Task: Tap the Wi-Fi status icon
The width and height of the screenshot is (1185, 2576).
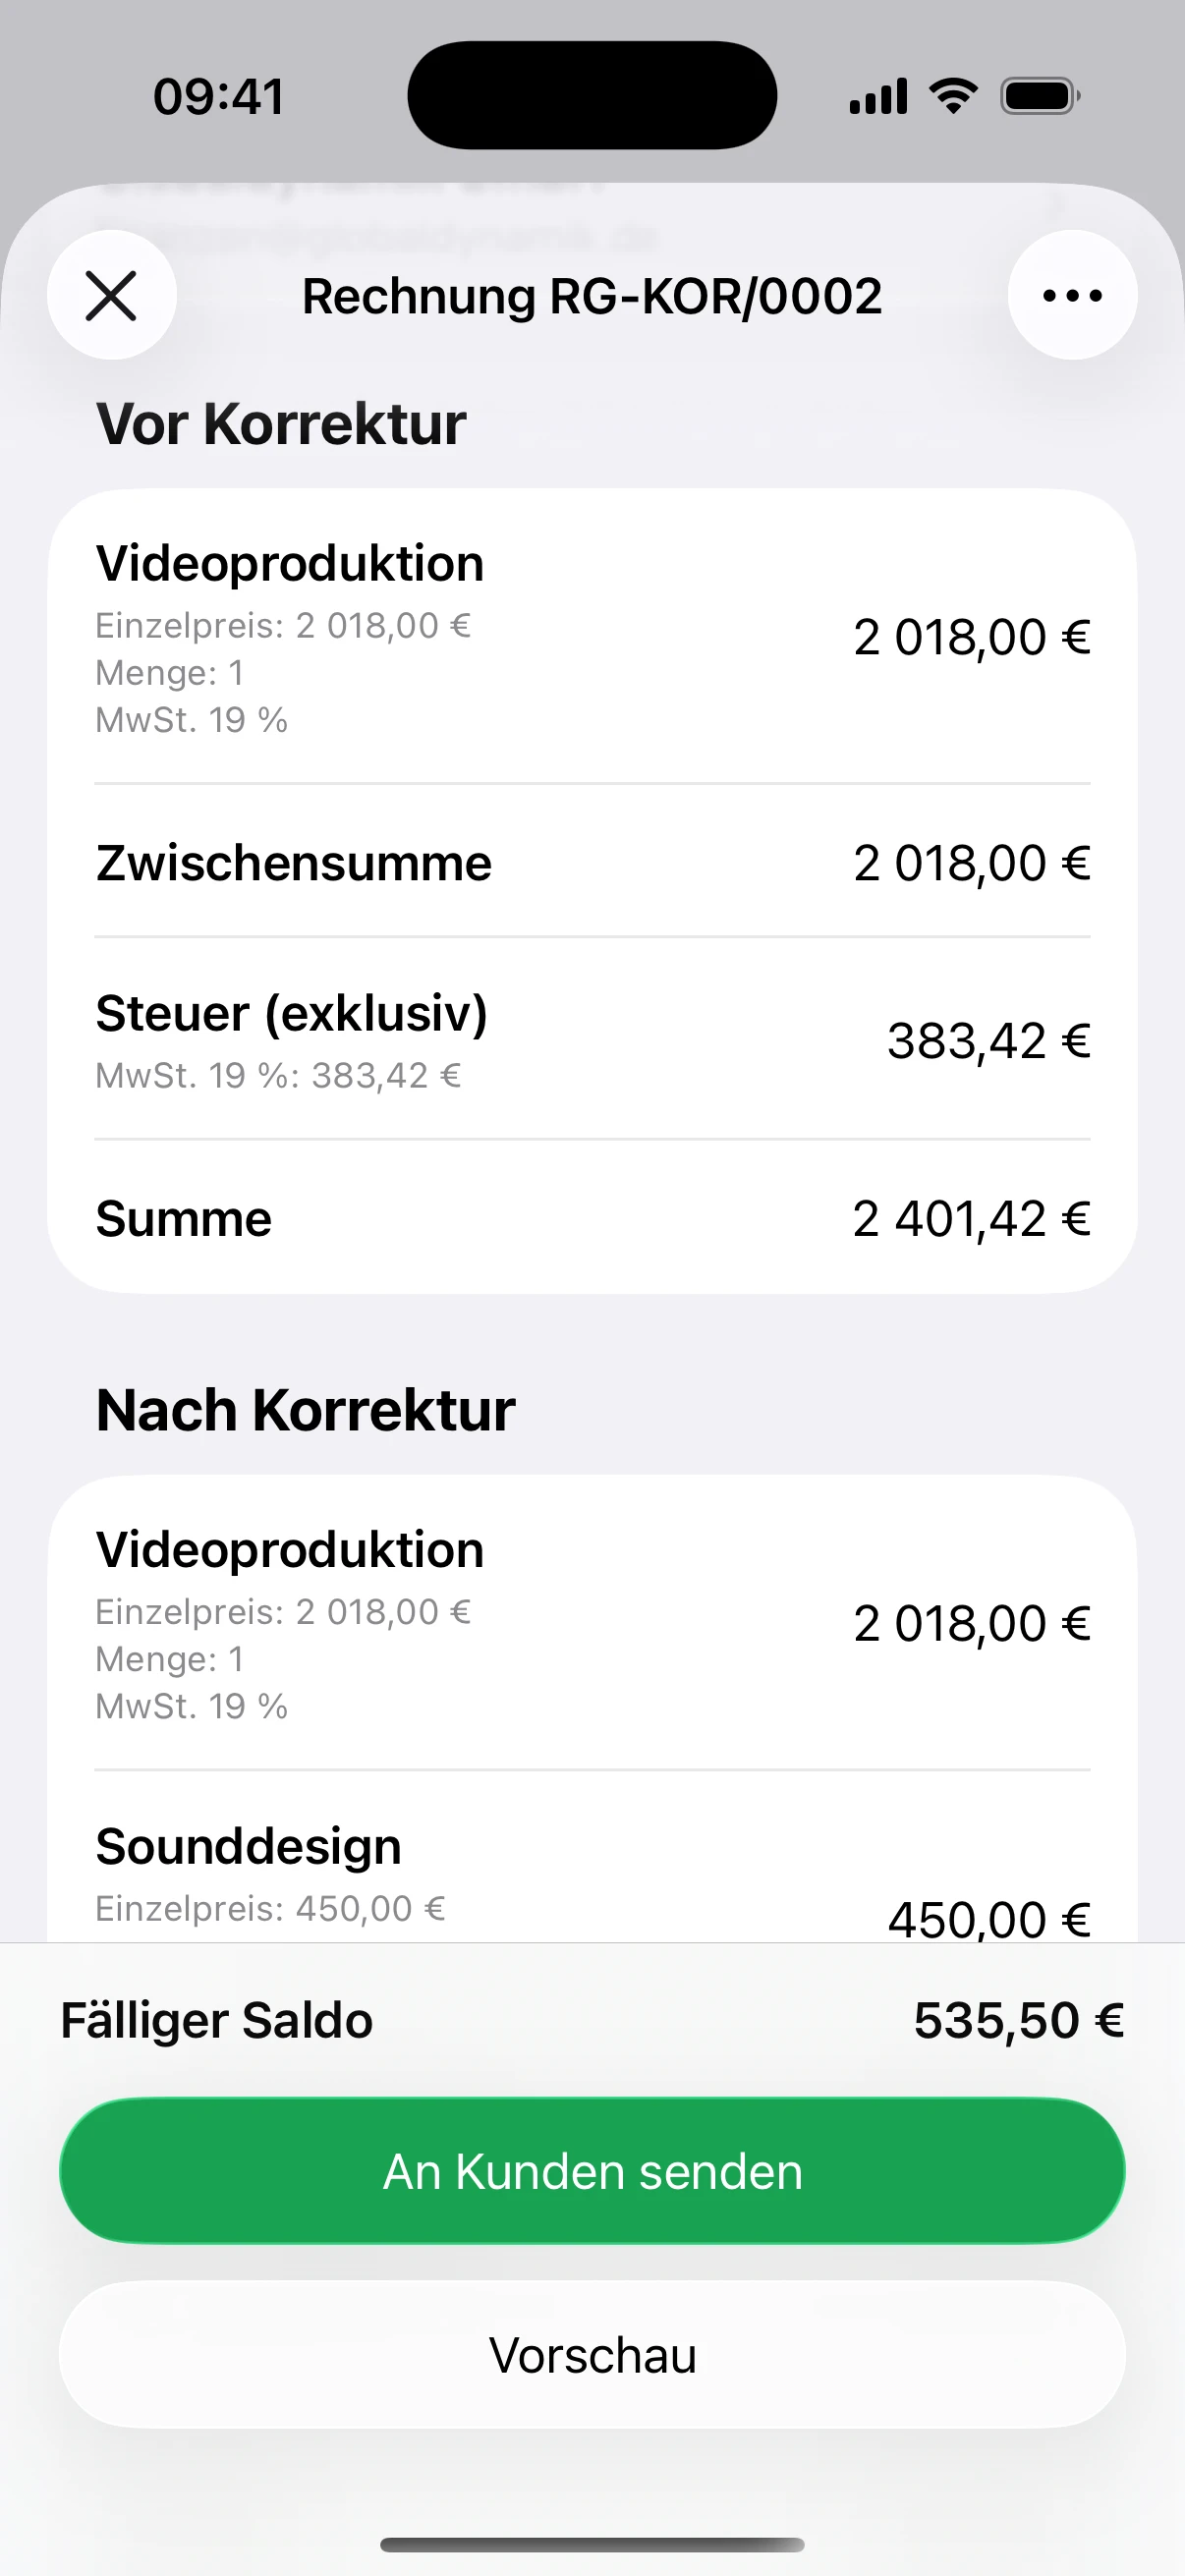Action: tap(953, 96)
